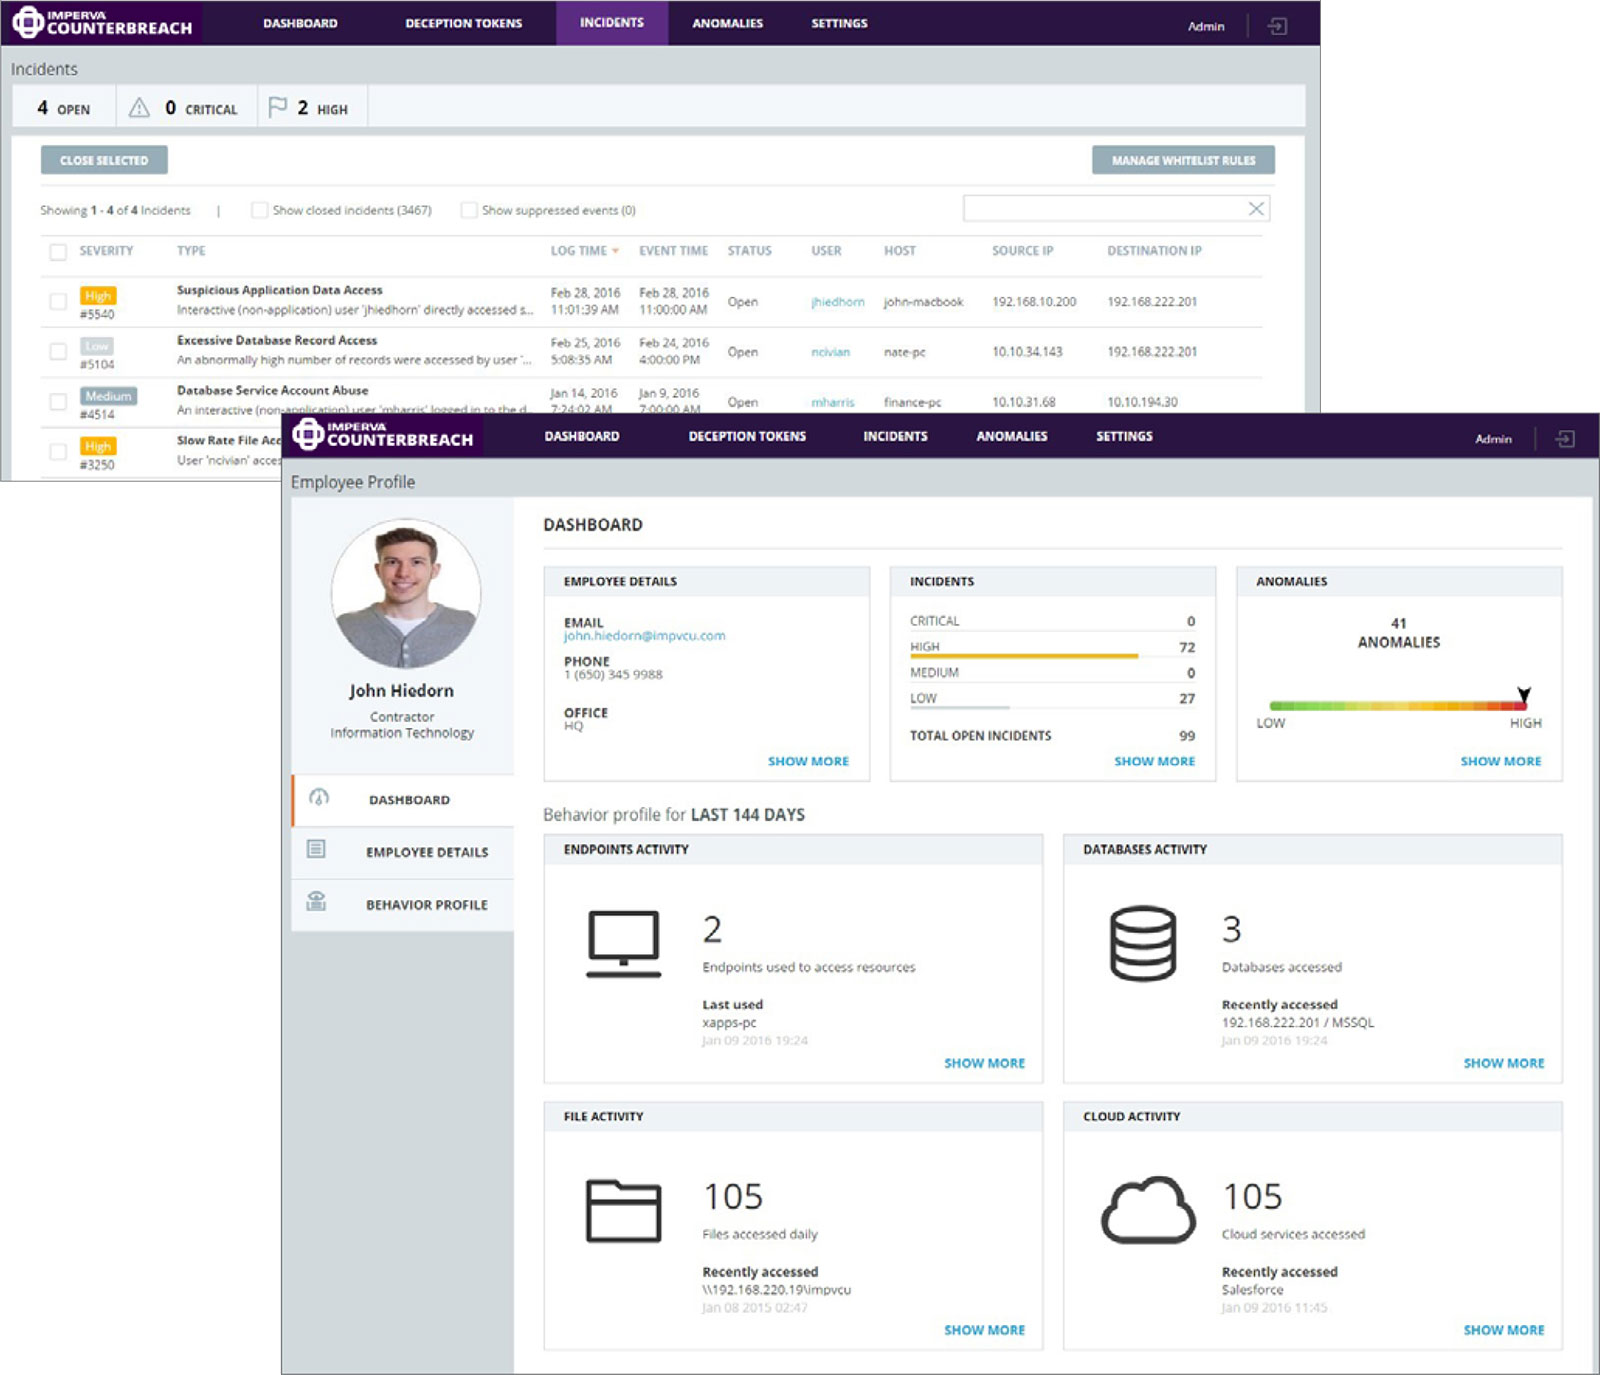Enable Show closed incidents (3467) checkbox
This screenshot has width=1600, height=1375.
259,210
